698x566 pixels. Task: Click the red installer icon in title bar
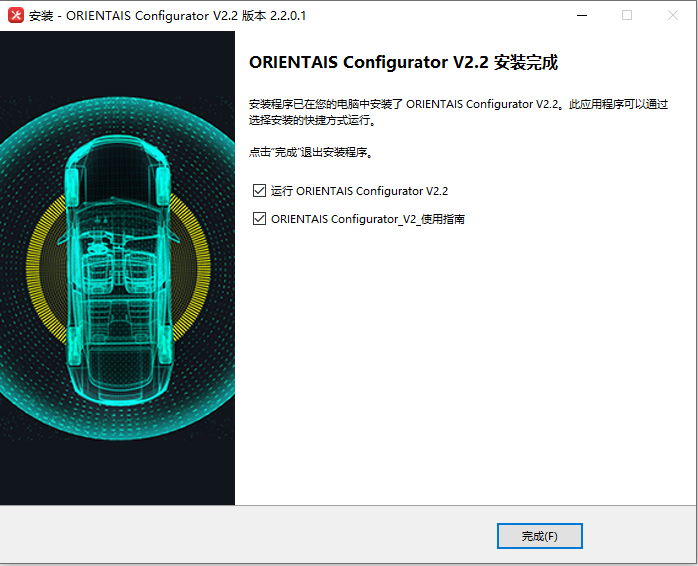click(x=16, y=15)
